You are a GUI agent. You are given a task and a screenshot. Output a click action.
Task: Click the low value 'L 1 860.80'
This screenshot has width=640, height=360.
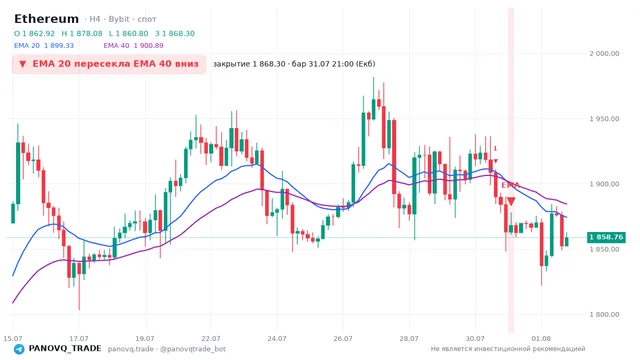click(x=129, y=33)
